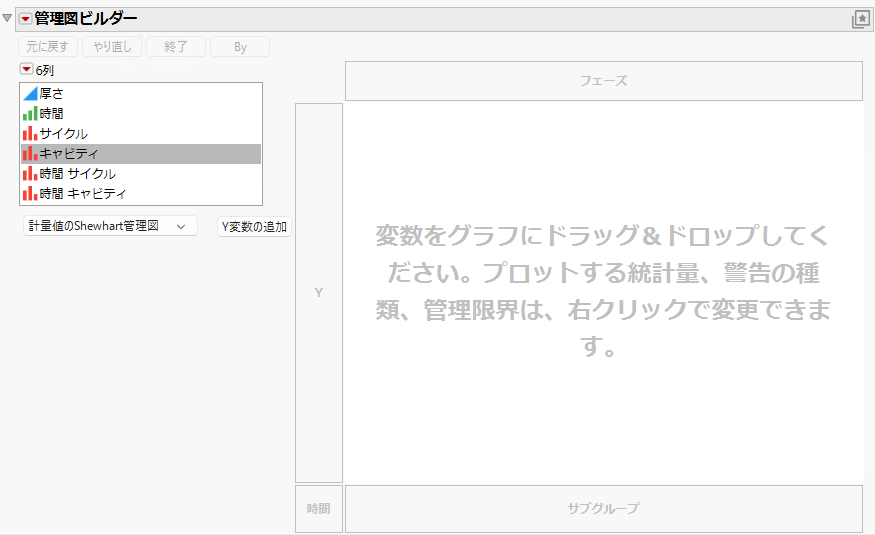Click the Y drop zone
Viewport: 875px width, 535px height.
point(319,292)
